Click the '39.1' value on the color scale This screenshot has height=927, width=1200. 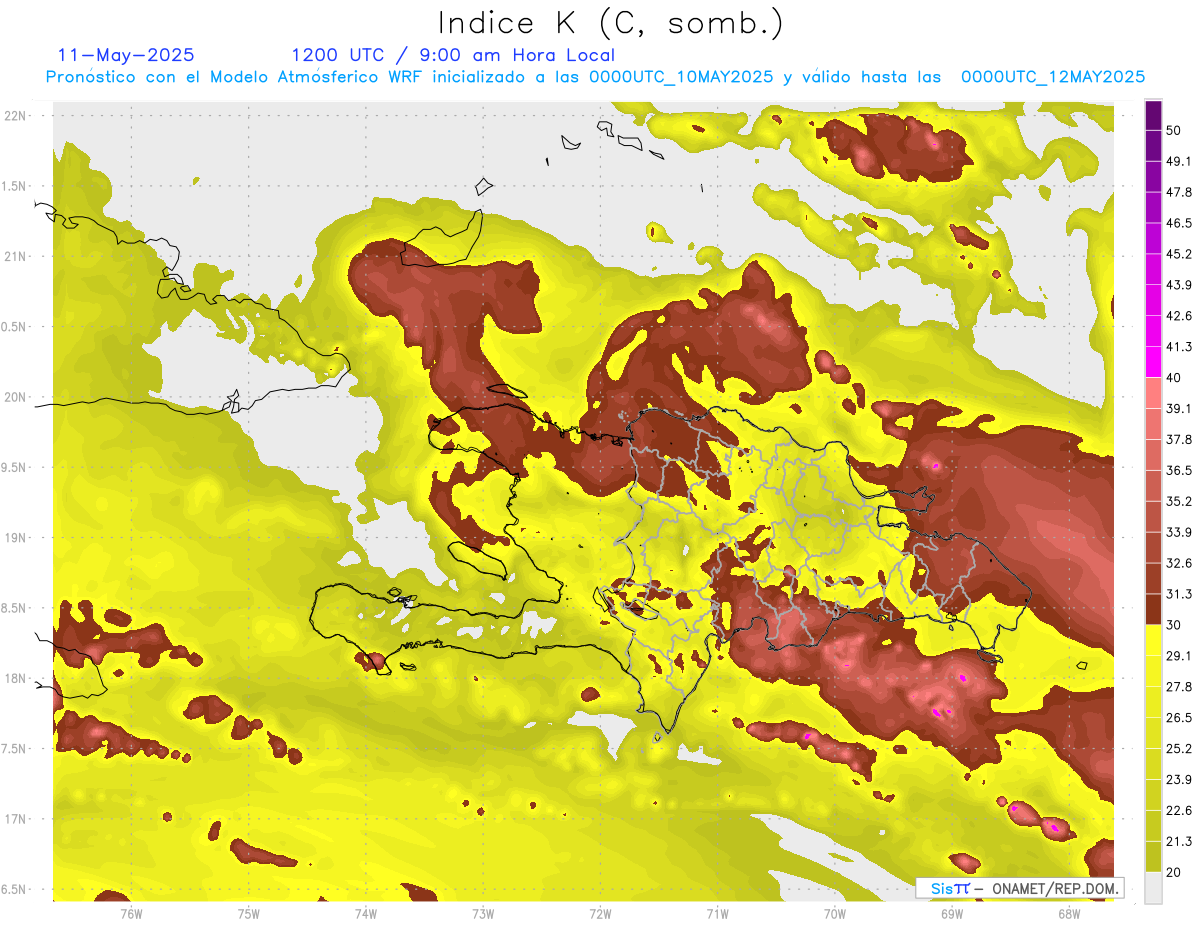pyautogui.click(x=1178, y=409)
